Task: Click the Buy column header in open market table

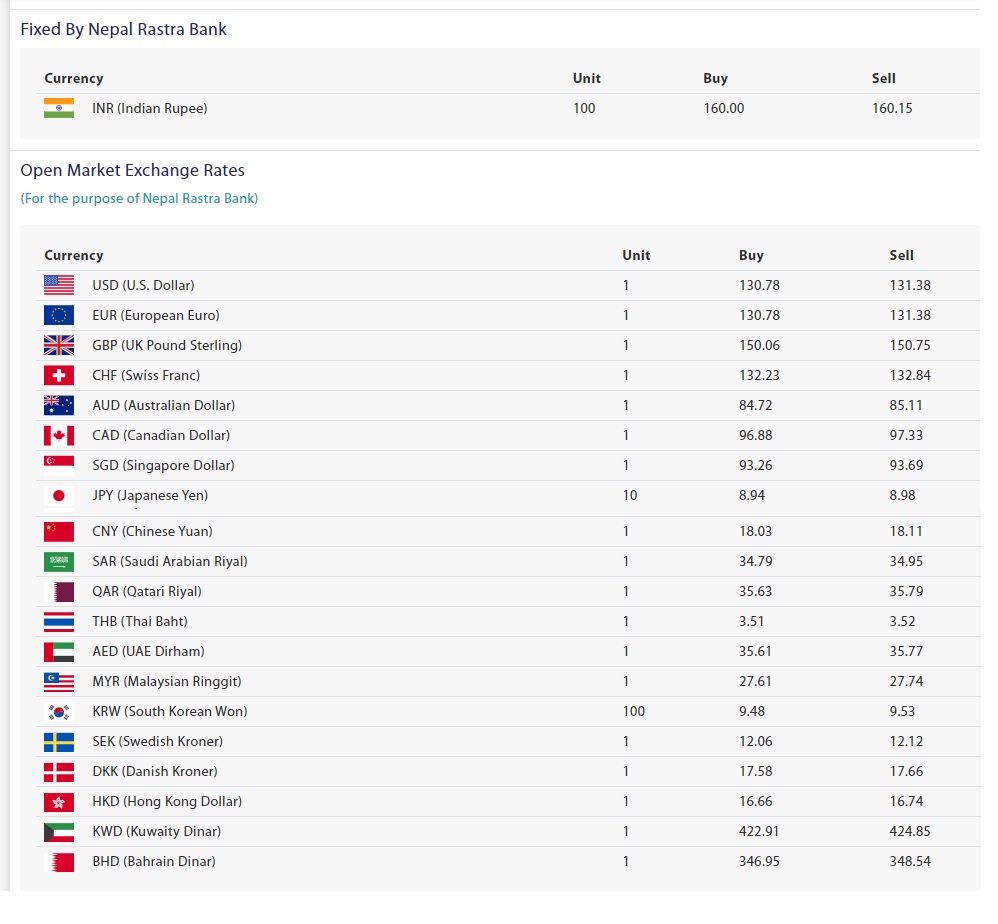Action: coord(751,255)
